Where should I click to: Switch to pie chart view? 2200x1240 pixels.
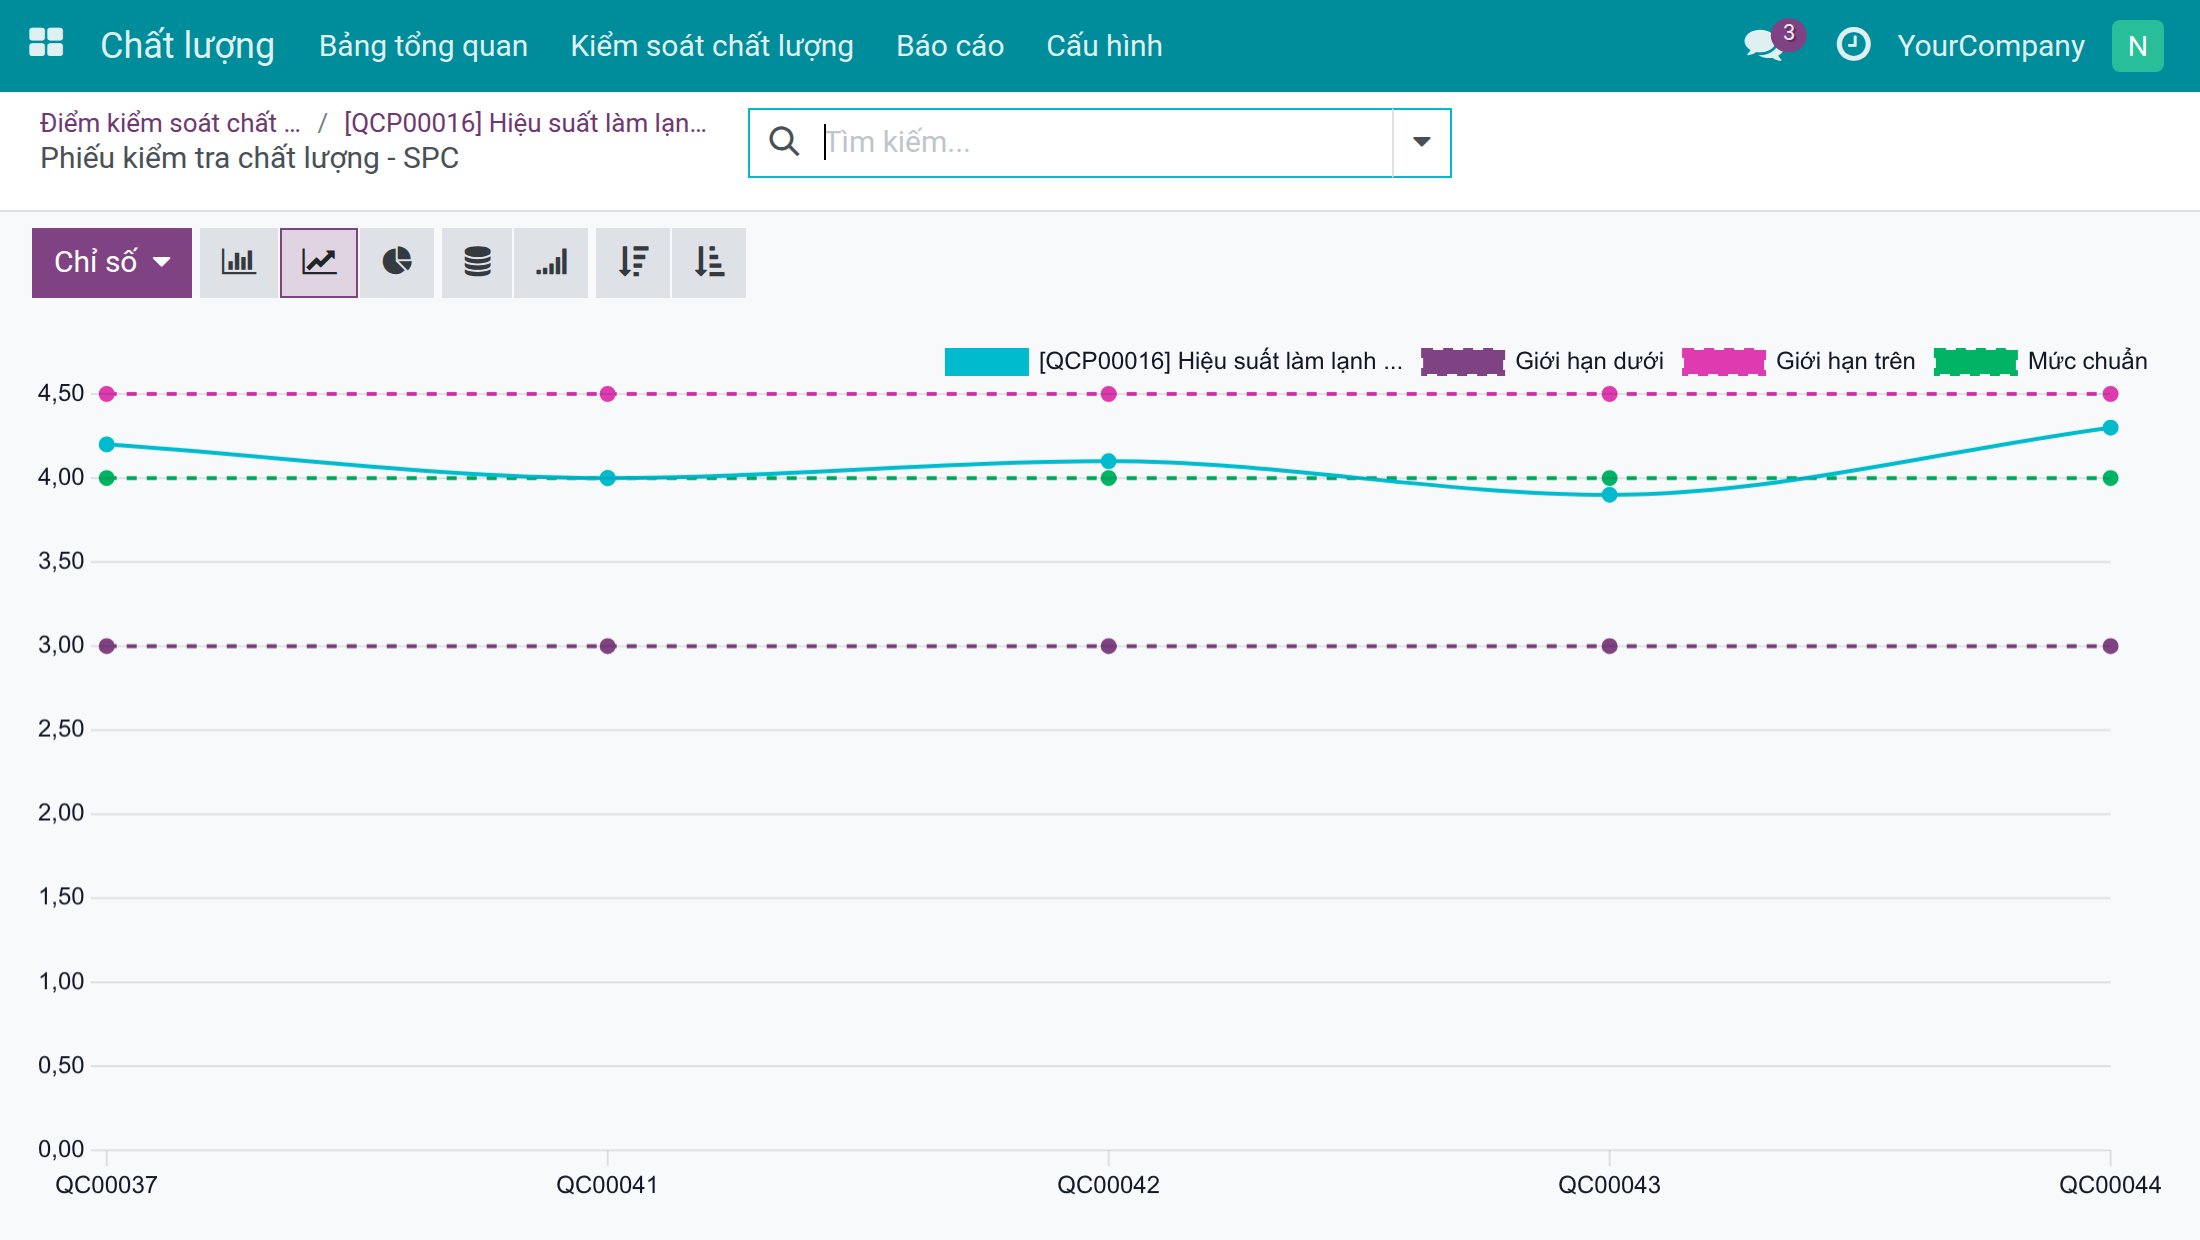397,262
